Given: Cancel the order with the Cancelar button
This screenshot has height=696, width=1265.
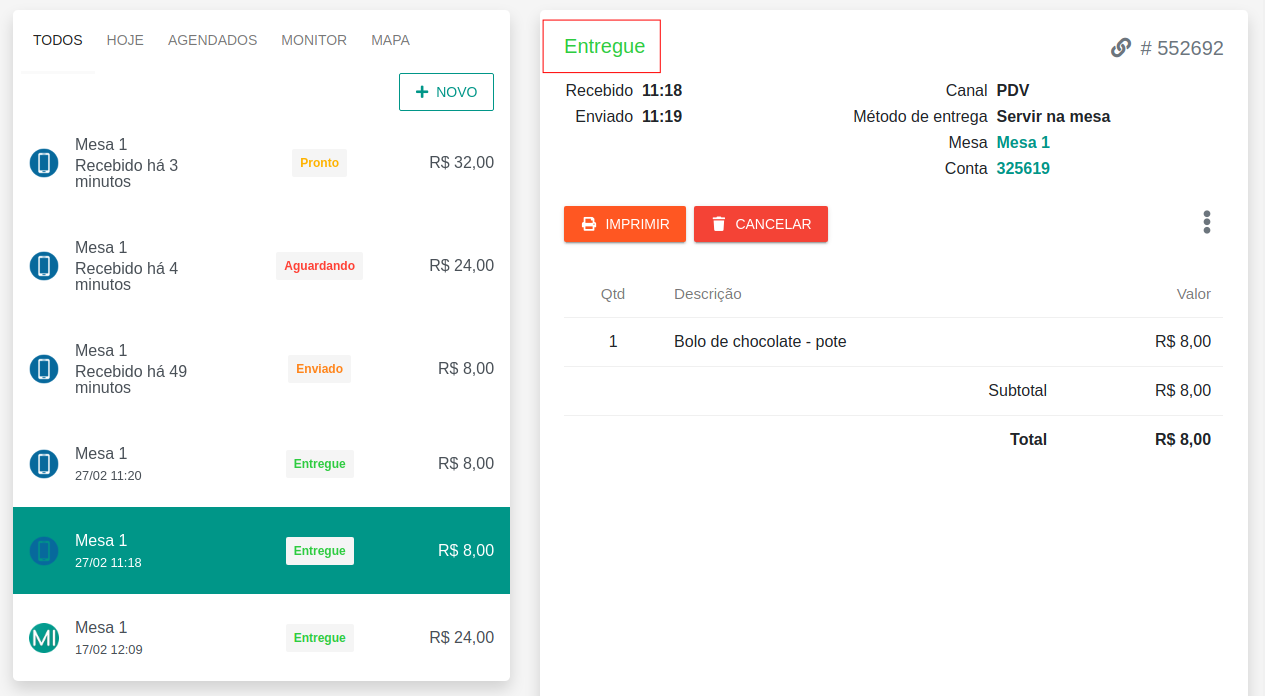Looking at the screenshot, I should (760, 224).
